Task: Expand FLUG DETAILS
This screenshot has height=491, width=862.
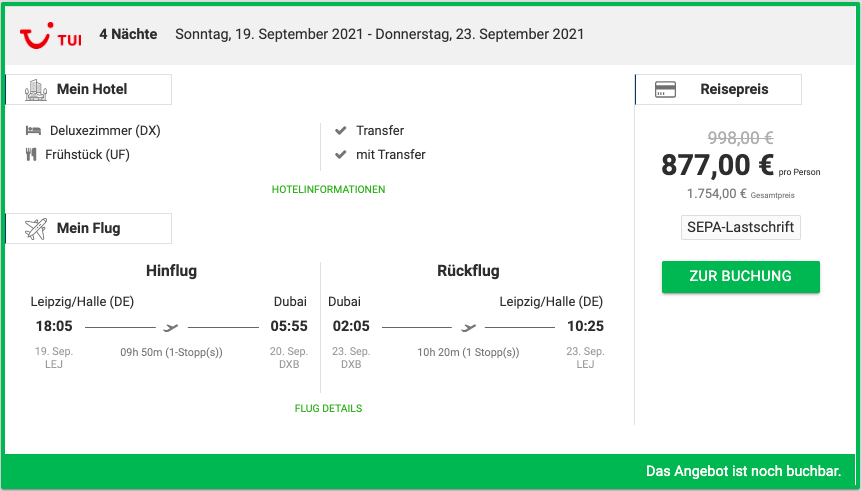Action: (x=328, y=409)
